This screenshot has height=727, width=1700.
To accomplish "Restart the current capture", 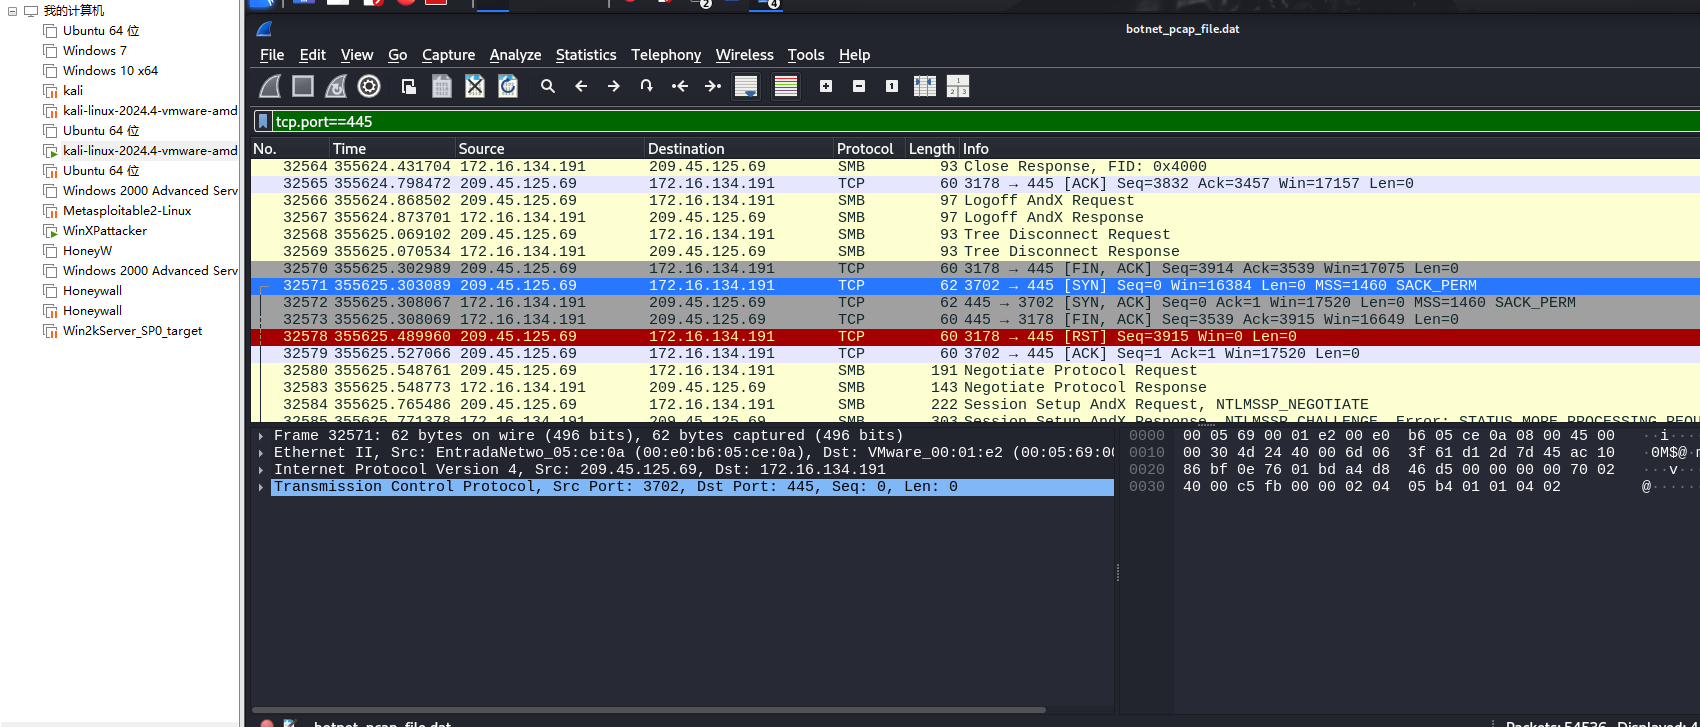I will [336, 87].
